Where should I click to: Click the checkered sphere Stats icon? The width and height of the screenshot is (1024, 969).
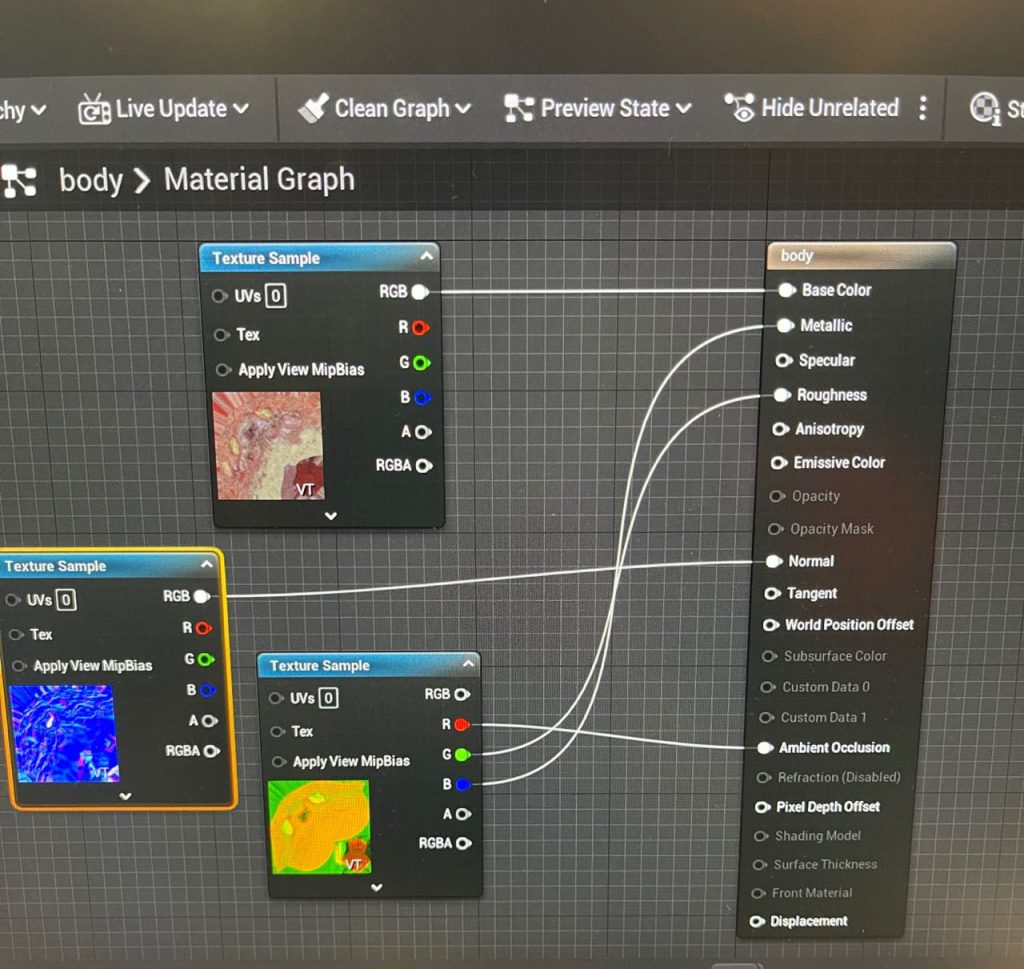[984, 108]
